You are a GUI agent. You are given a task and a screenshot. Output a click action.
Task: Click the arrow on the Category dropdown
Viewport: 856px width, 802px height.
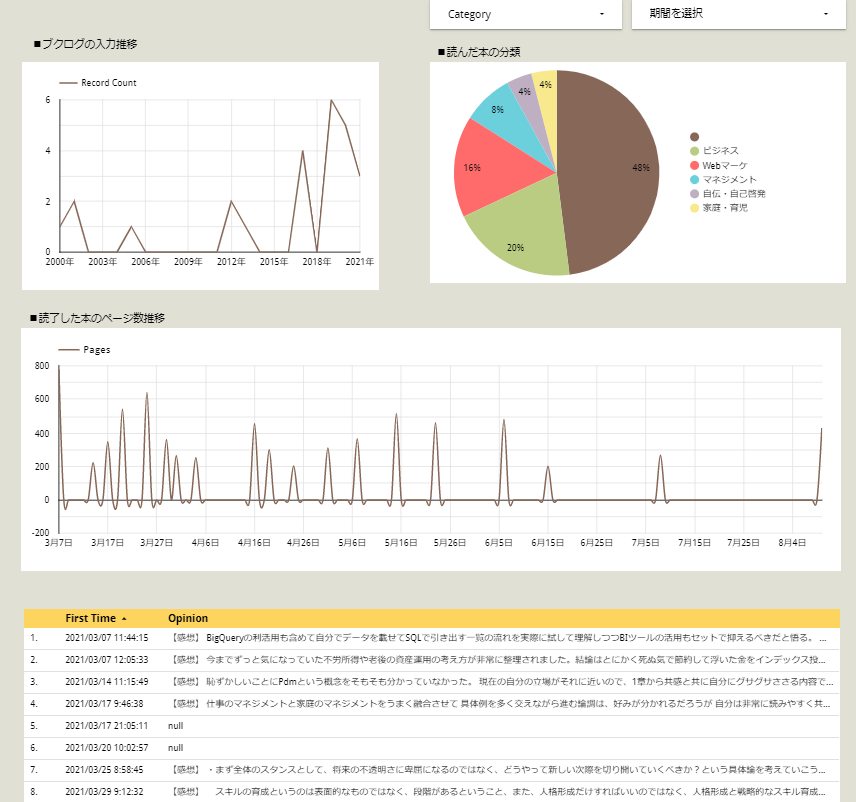point(602,14)
